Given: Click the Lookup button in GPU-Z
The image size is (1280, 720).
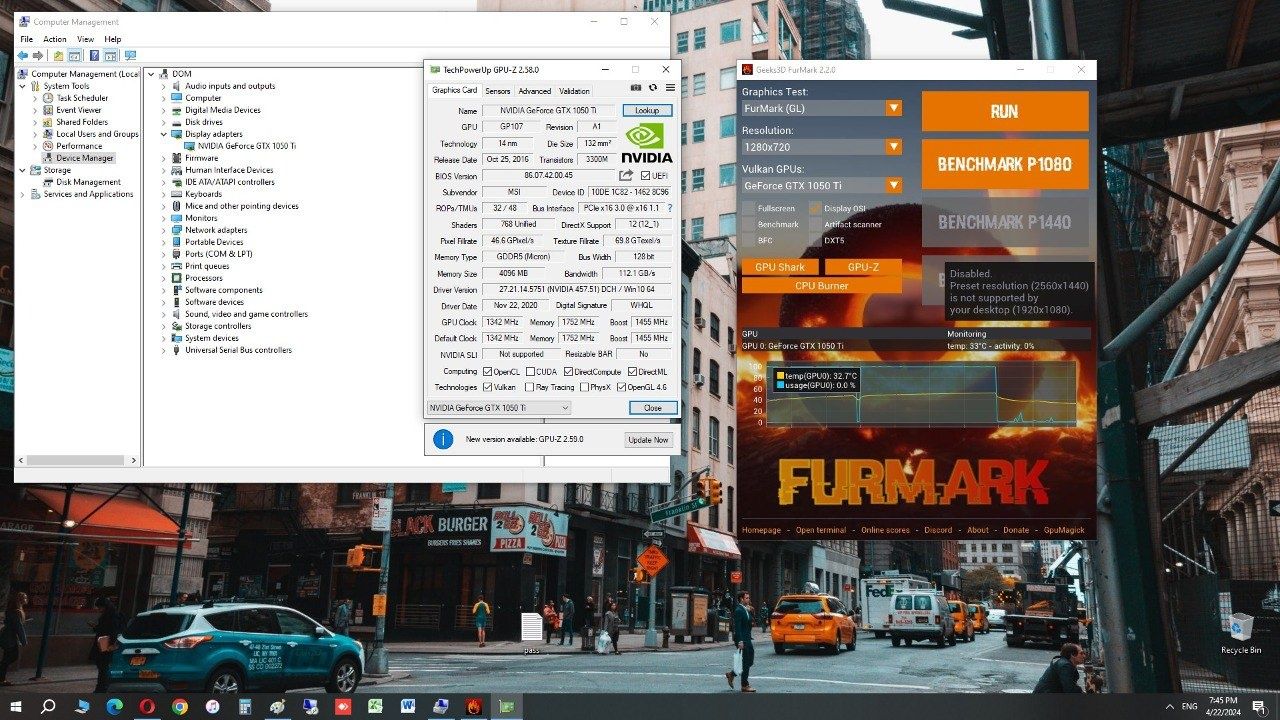Looking at the screenshot, I should [647, 110].
